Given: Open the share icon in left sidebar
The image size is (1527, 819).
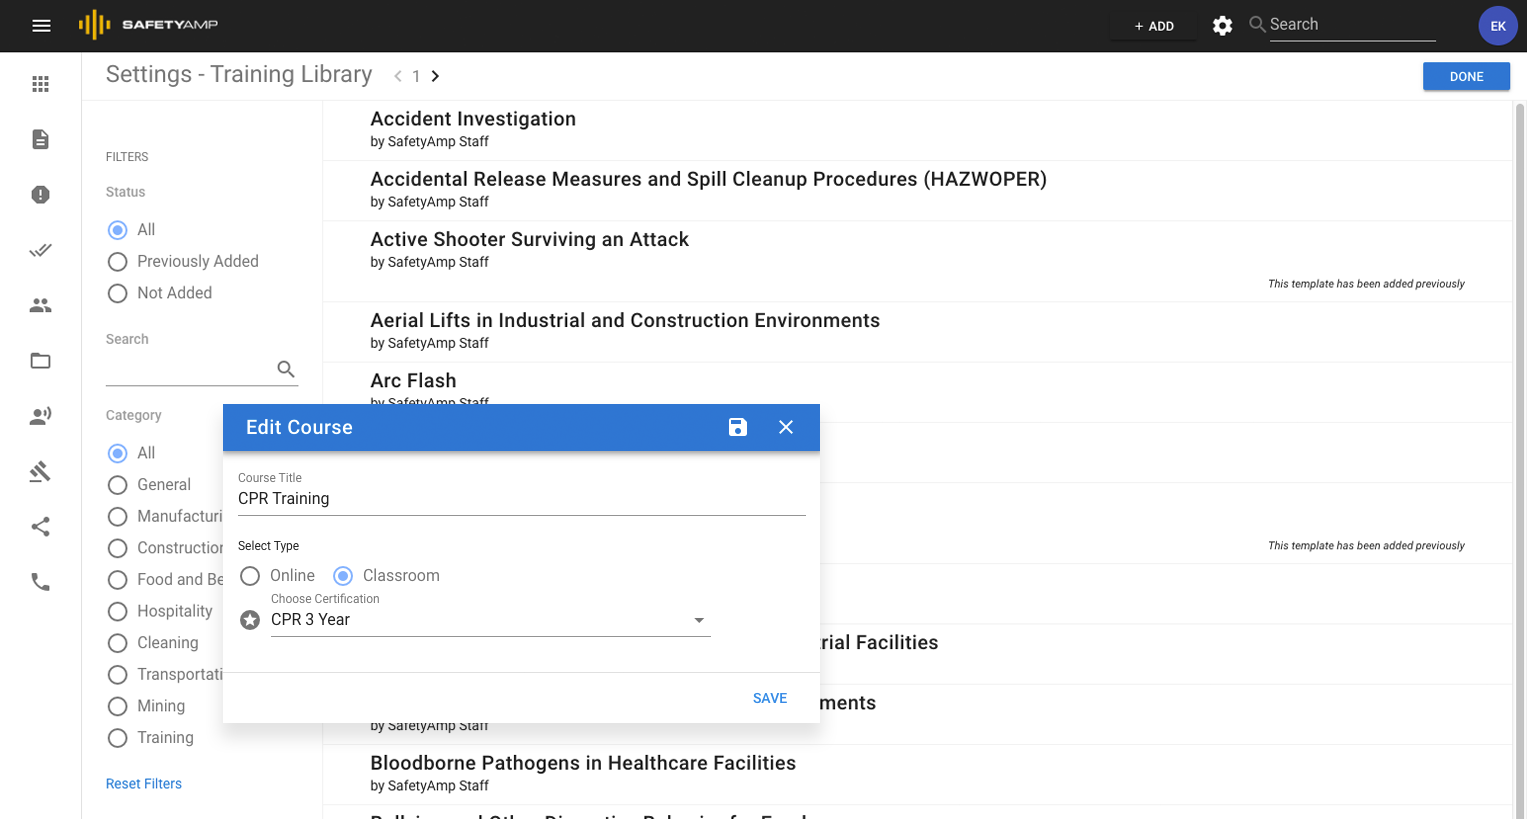Looking at the screenshot, I should pos(40,526).
